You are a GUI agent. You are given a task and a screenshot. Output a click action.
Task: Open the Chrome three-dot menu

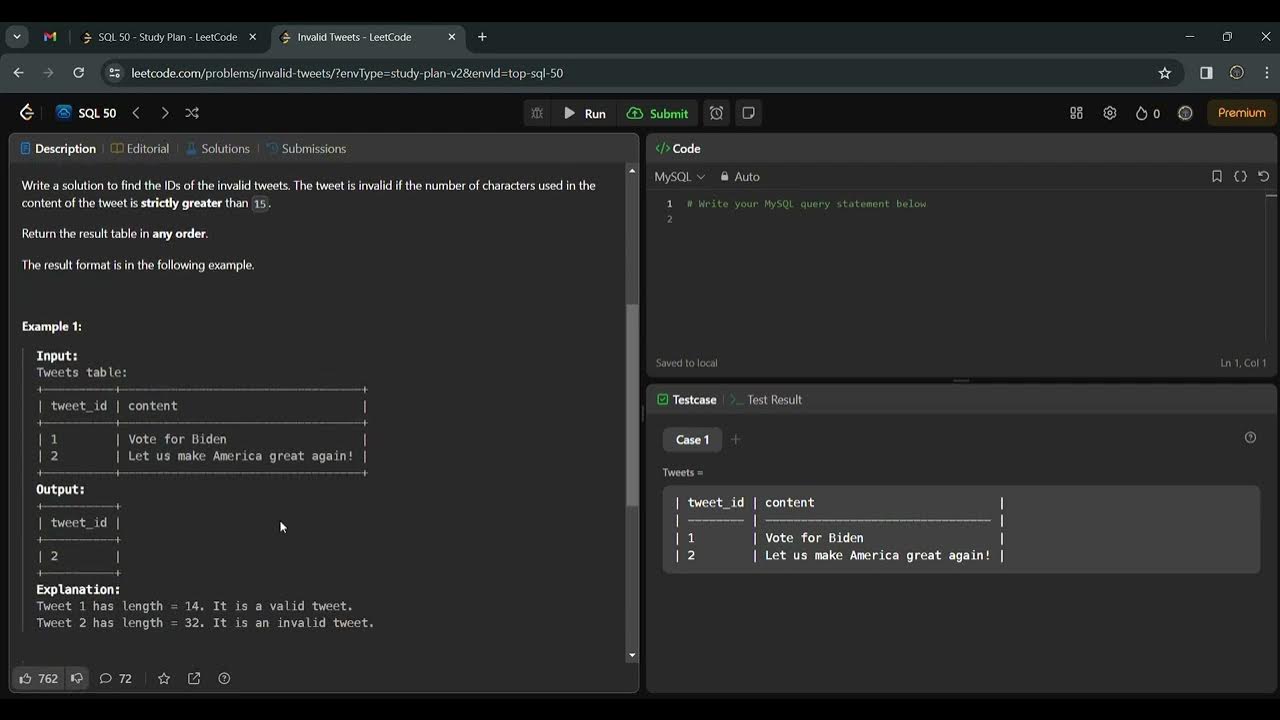tap(1267, 73)
